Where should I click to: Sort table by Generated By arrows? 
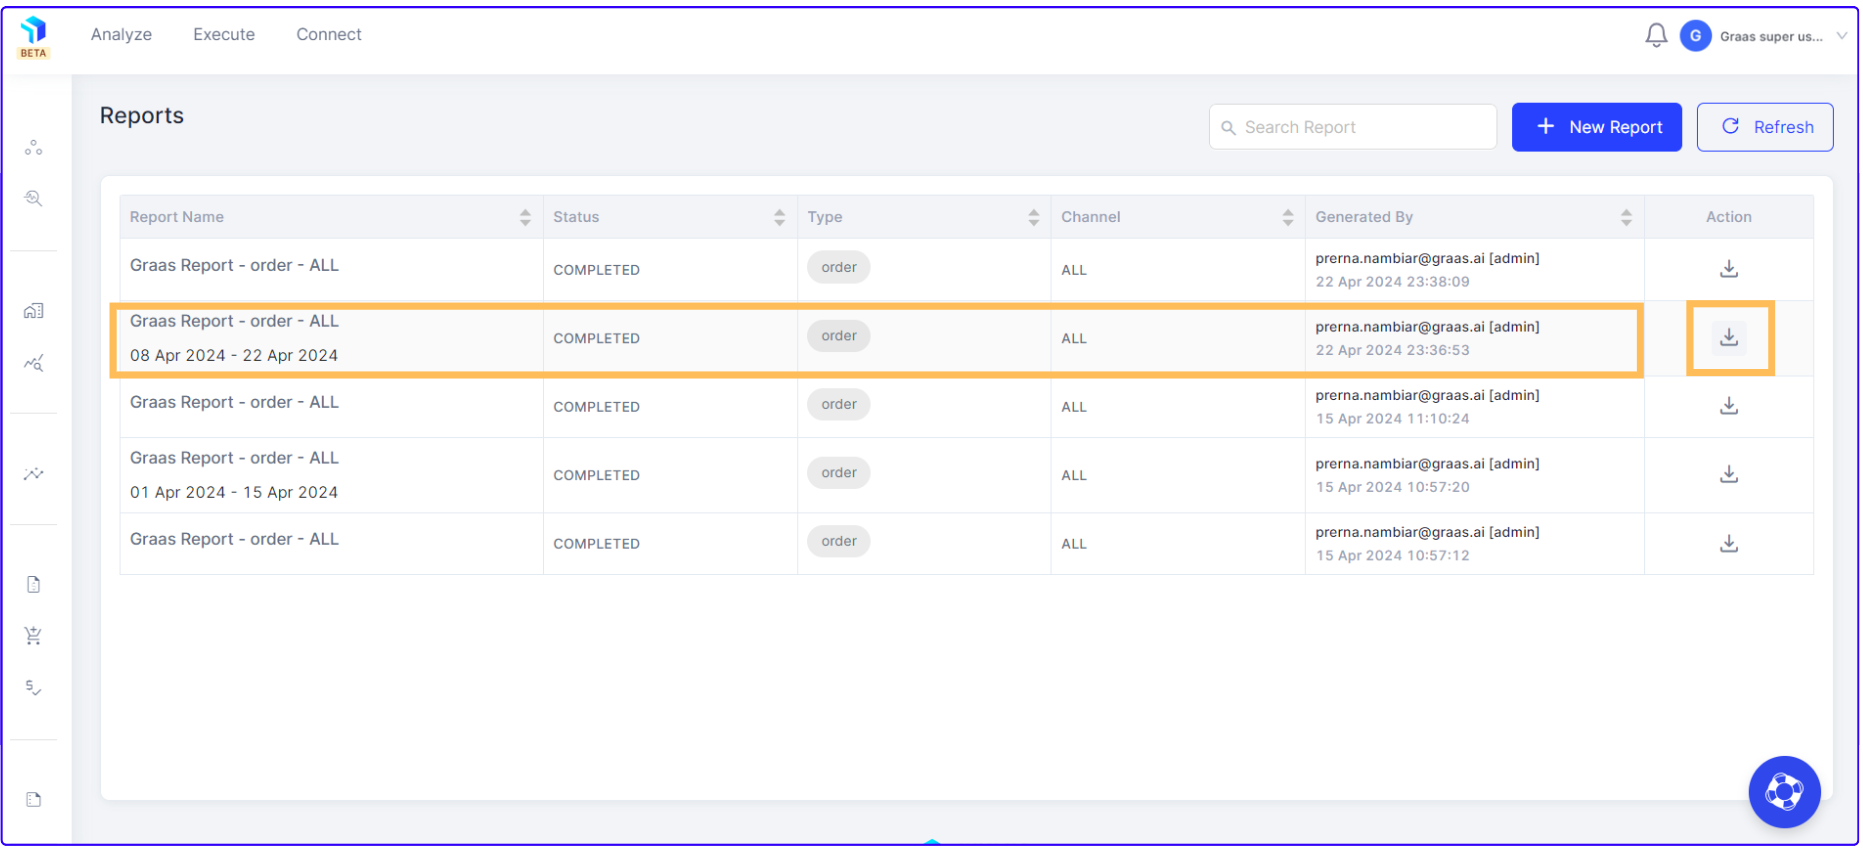click(1626, 217)
